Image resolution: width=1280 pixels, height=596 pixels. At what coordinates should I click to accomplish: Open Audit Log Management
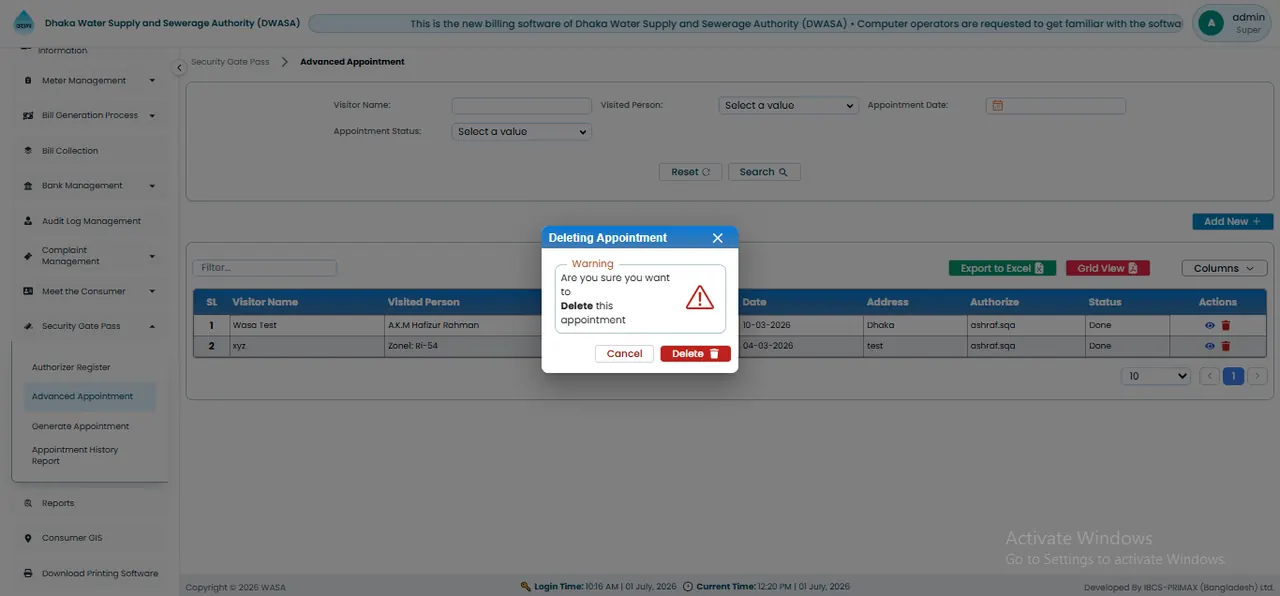tap(91, 221)
